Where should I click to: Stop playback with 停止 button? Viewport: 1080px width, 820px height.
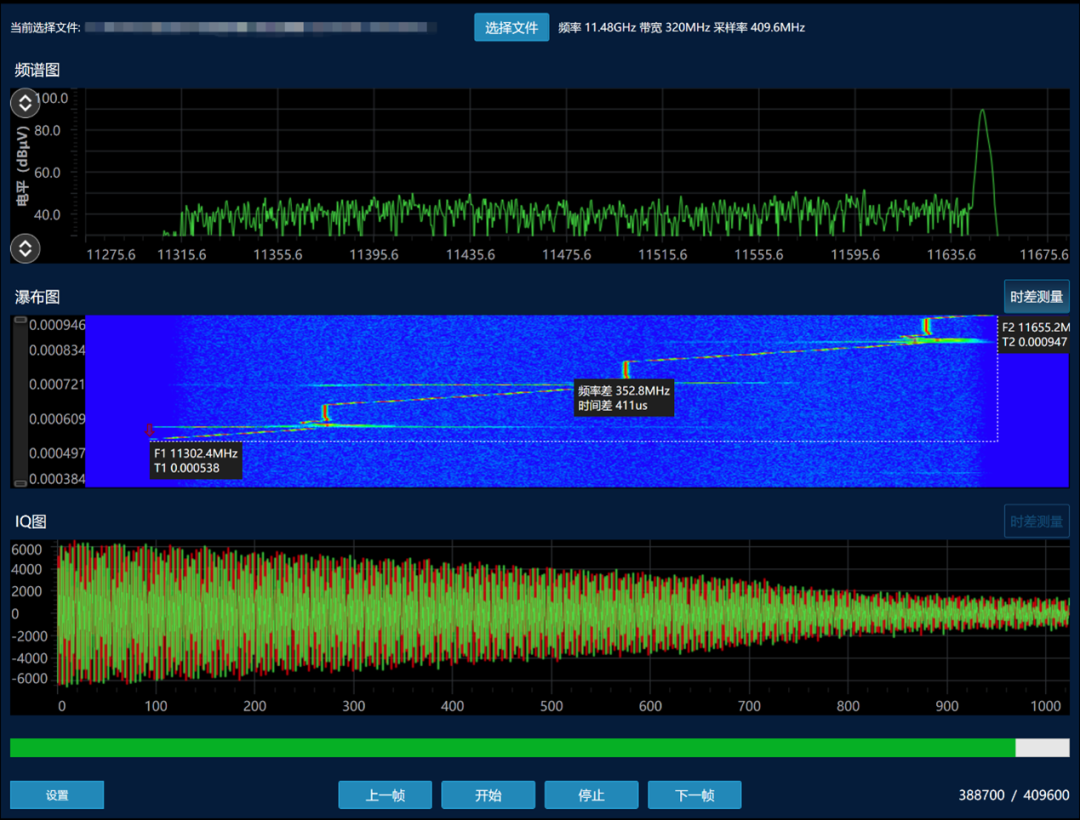point(591,795)
